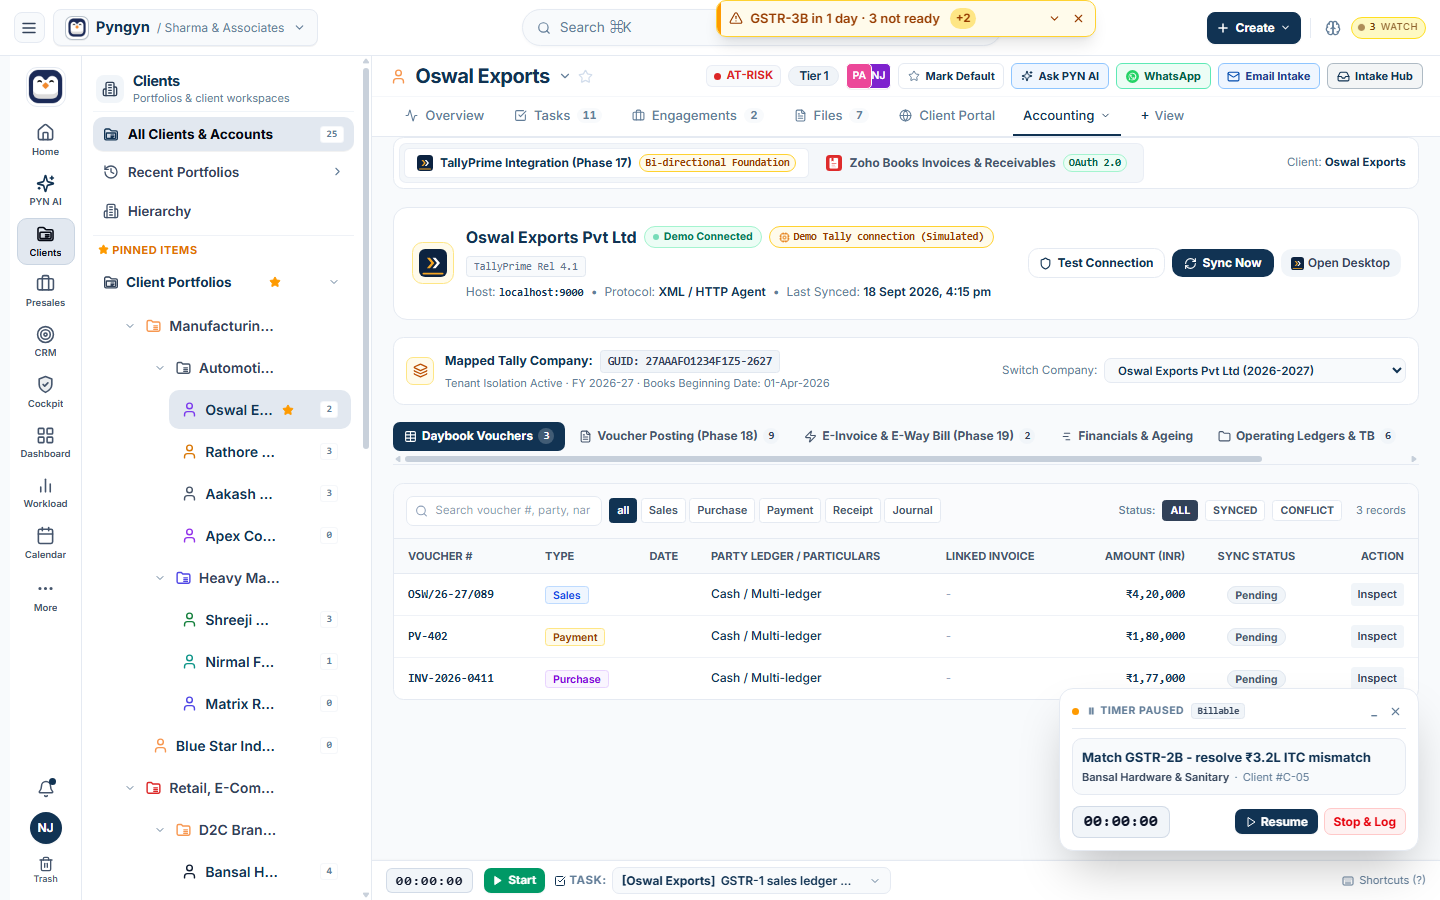Image resolution: width=1440 pixels, height=900 pixels.
Task: Minimize the timer paused widget
Action: click(1374, 712)
